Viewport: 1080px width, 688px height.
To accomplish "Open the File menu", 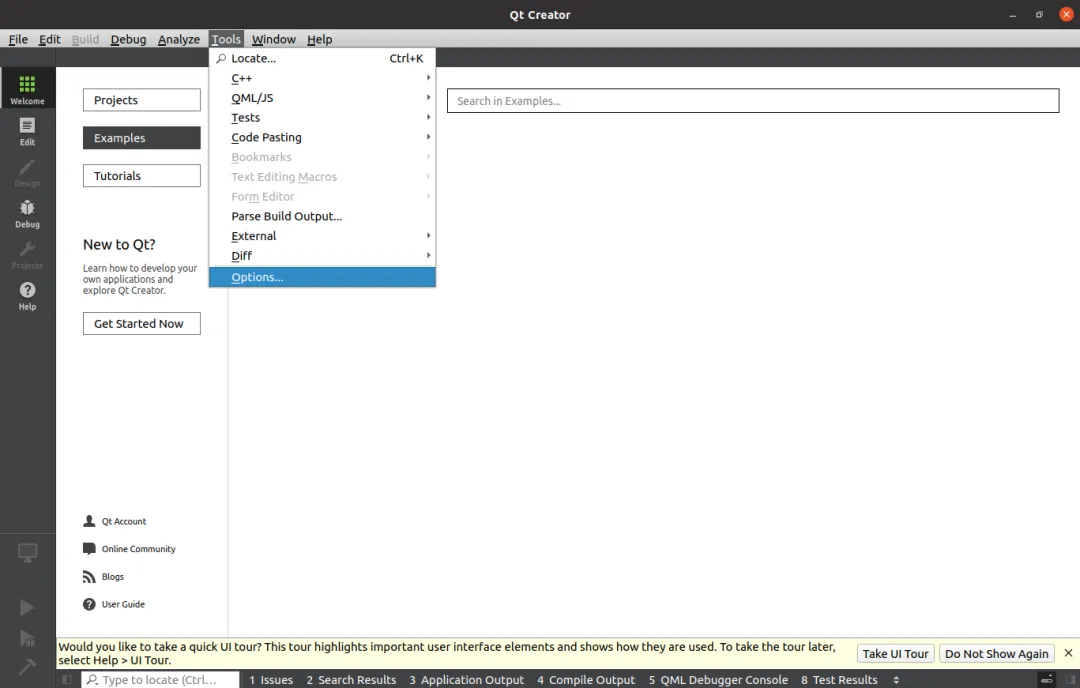I will 18,39.
